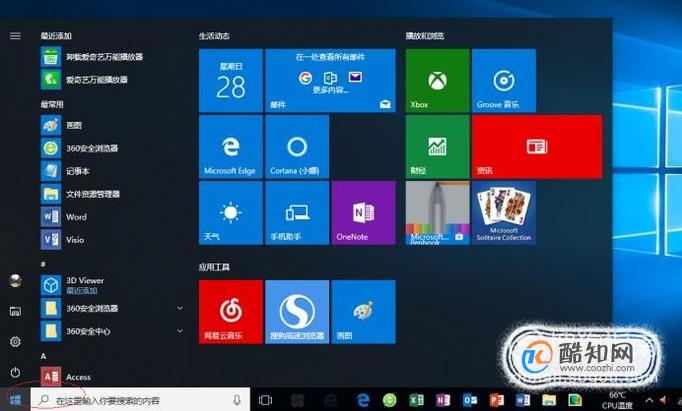Open 360安全浏览器 app under 最常用
The image size is (682, 411).
[x=80, y=148]
